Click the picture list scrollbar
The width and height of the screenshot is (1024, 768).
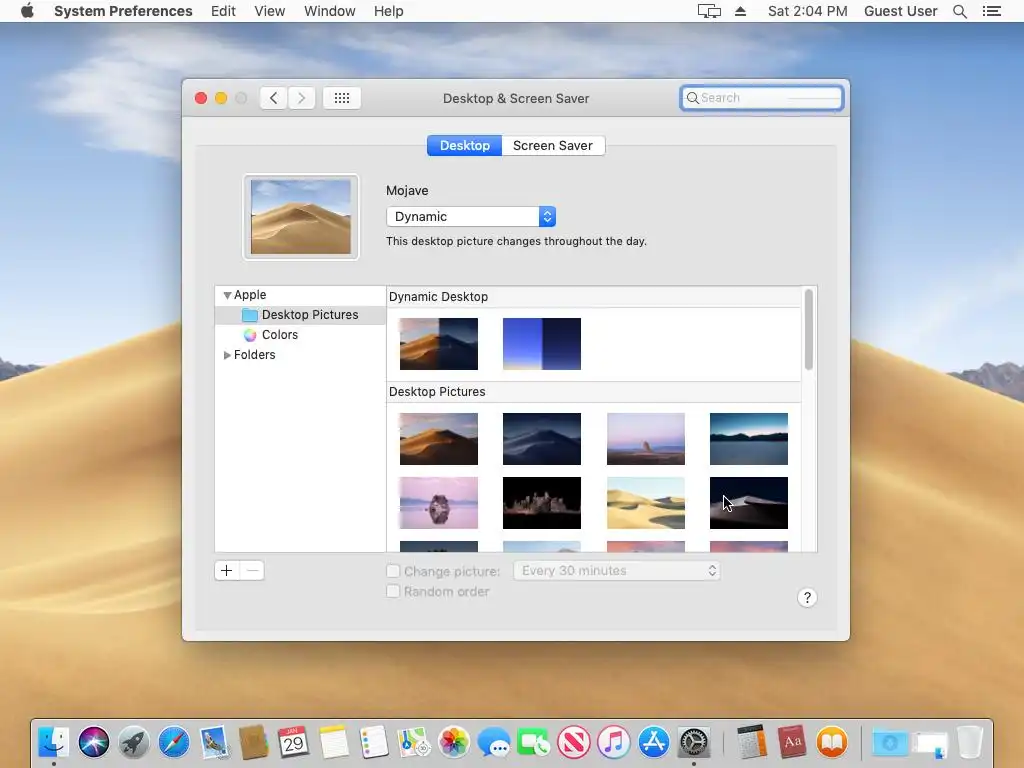point(808,330)
